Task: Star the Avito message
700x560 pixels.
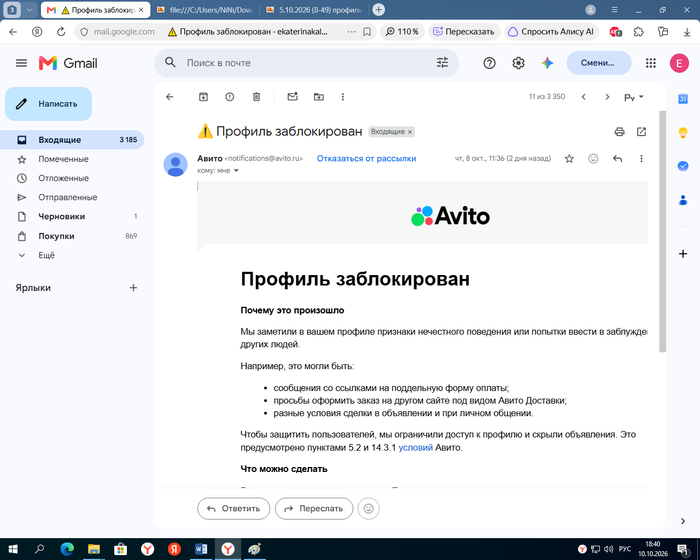Action: (x=569, y=159)
